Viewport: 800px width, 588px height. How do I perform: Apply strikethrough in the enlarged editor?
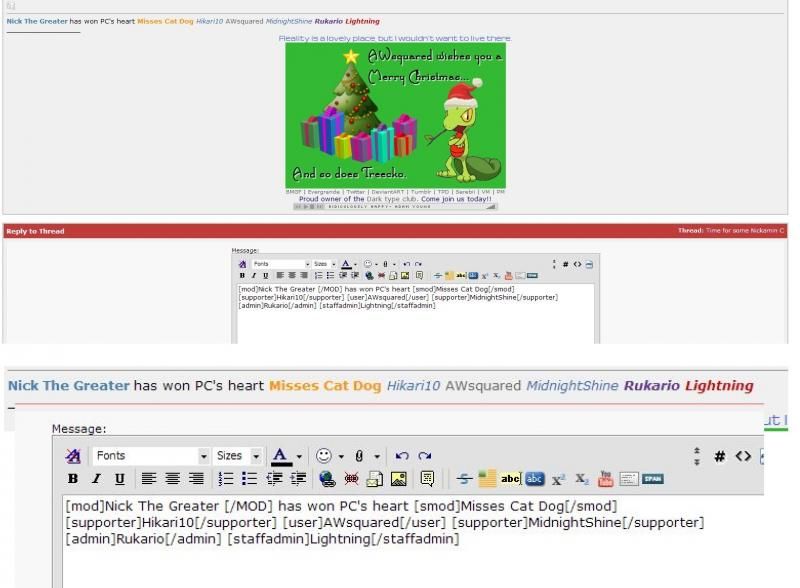pyautogui.click(x=464, y=479)
